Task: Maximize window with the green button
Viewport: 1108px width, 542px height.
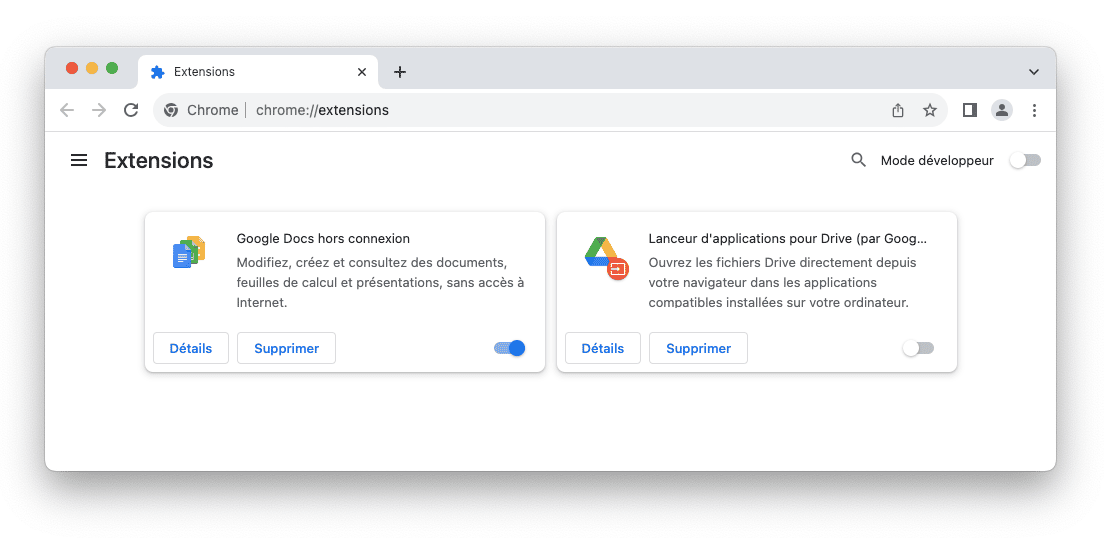Action: click(x=112, y=68)
